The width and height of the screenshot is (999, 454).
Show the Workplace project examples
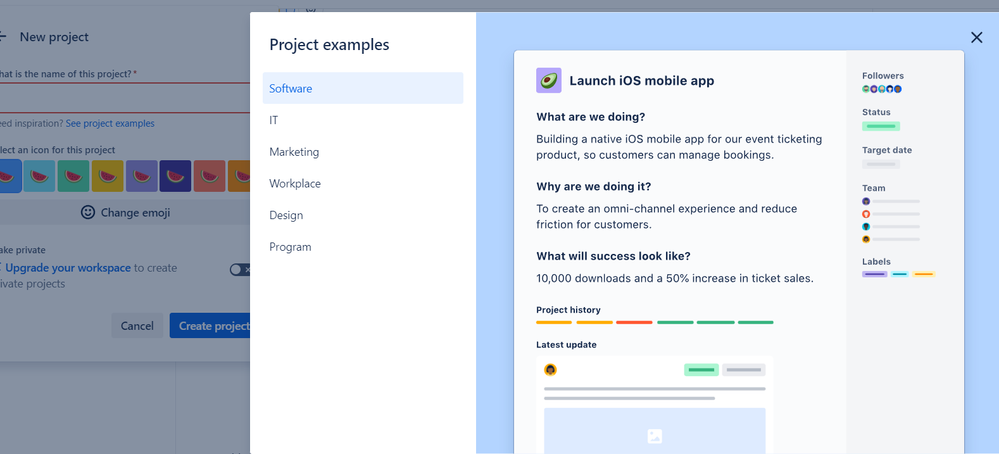click(363, 183)
